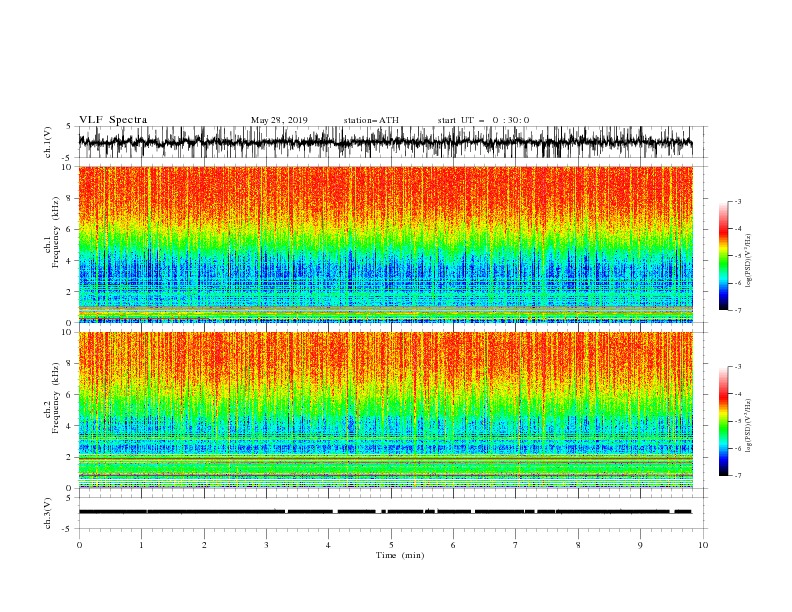Click the 'ch.2 Frequency (kHz)' axis label
The image size is (792, 612).
[x=52, y=398]
